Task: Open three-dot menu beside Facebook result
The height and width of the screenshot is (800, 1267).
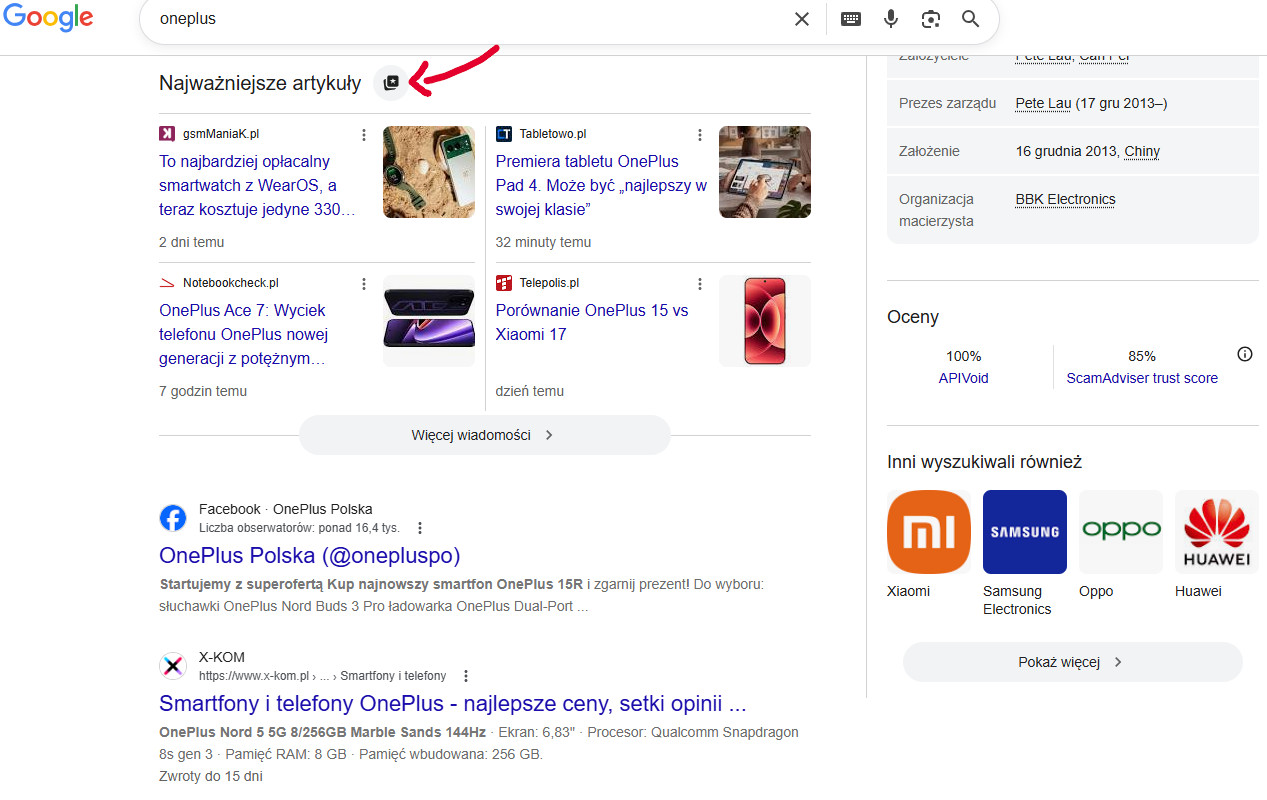Action: pos(420,528)
